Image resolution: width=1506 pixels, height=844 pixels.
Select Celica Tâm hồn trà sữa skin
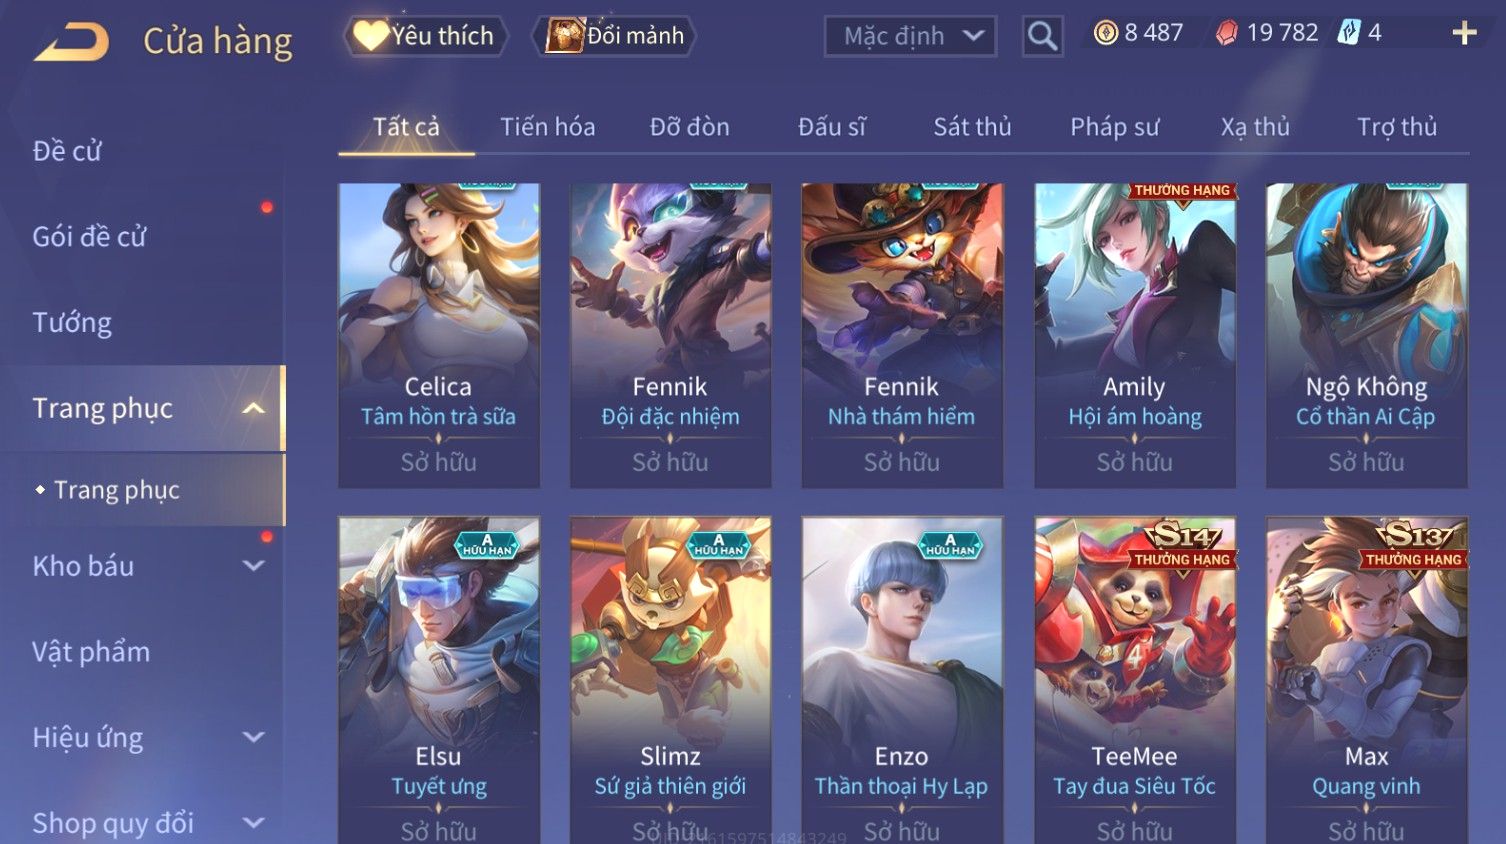(x=439, y=336)
